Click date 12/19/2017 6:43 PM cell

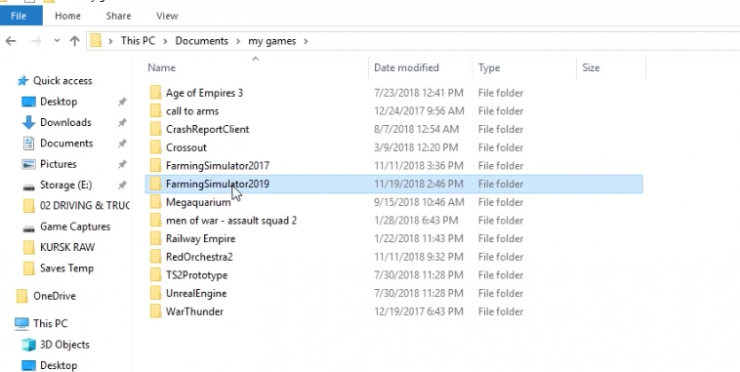pyautogui.click(x=419, y=312)
